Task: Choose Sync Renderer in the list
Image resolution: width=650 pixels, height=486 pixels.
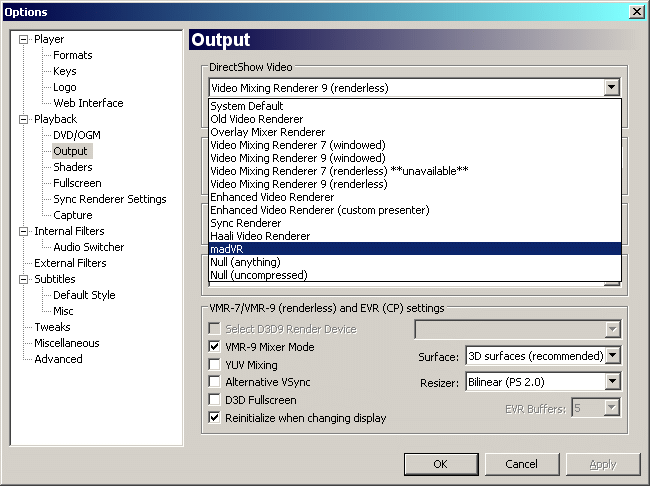Action: pos(415,223)
